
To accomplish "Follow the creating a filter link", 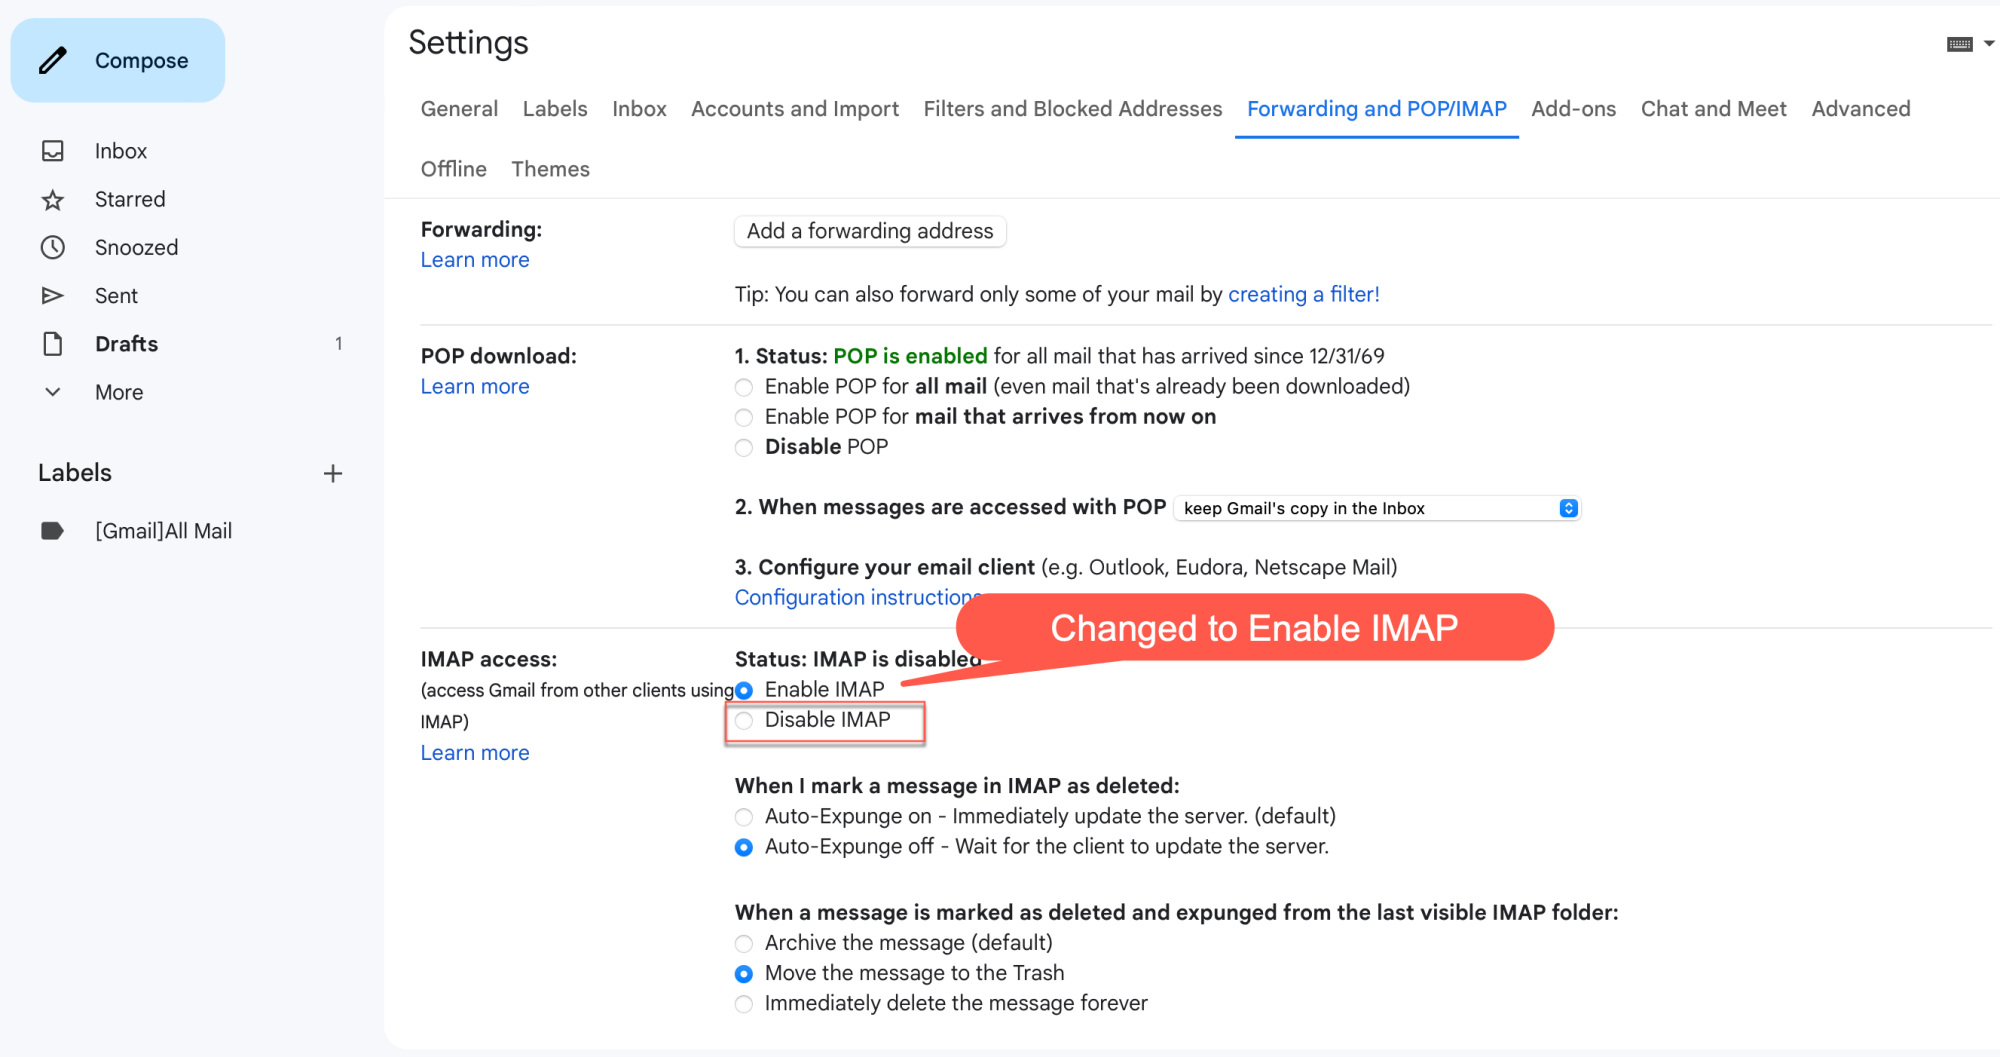I will (1303, 295).
